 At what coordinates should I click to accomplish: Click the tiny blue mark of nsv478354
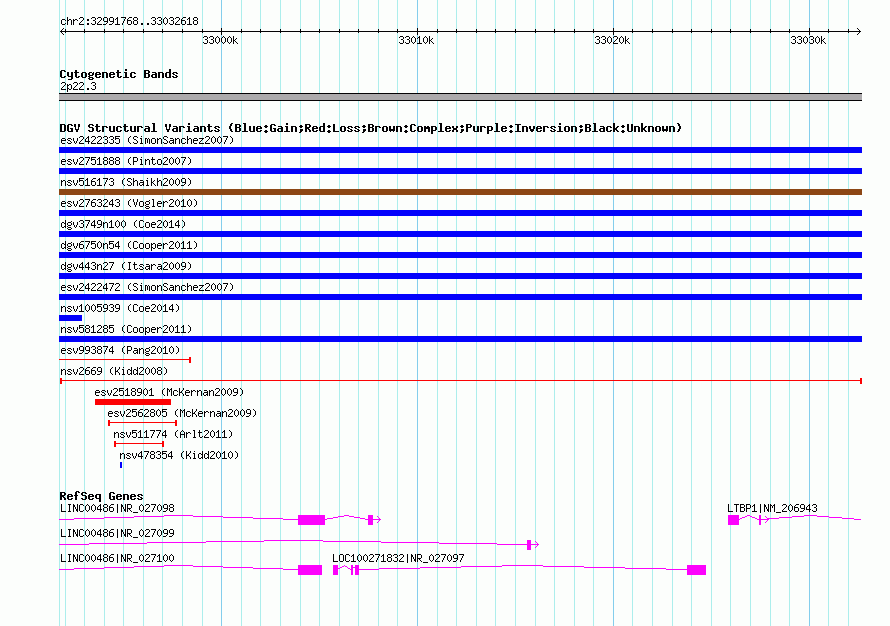(x=121, y=465)
